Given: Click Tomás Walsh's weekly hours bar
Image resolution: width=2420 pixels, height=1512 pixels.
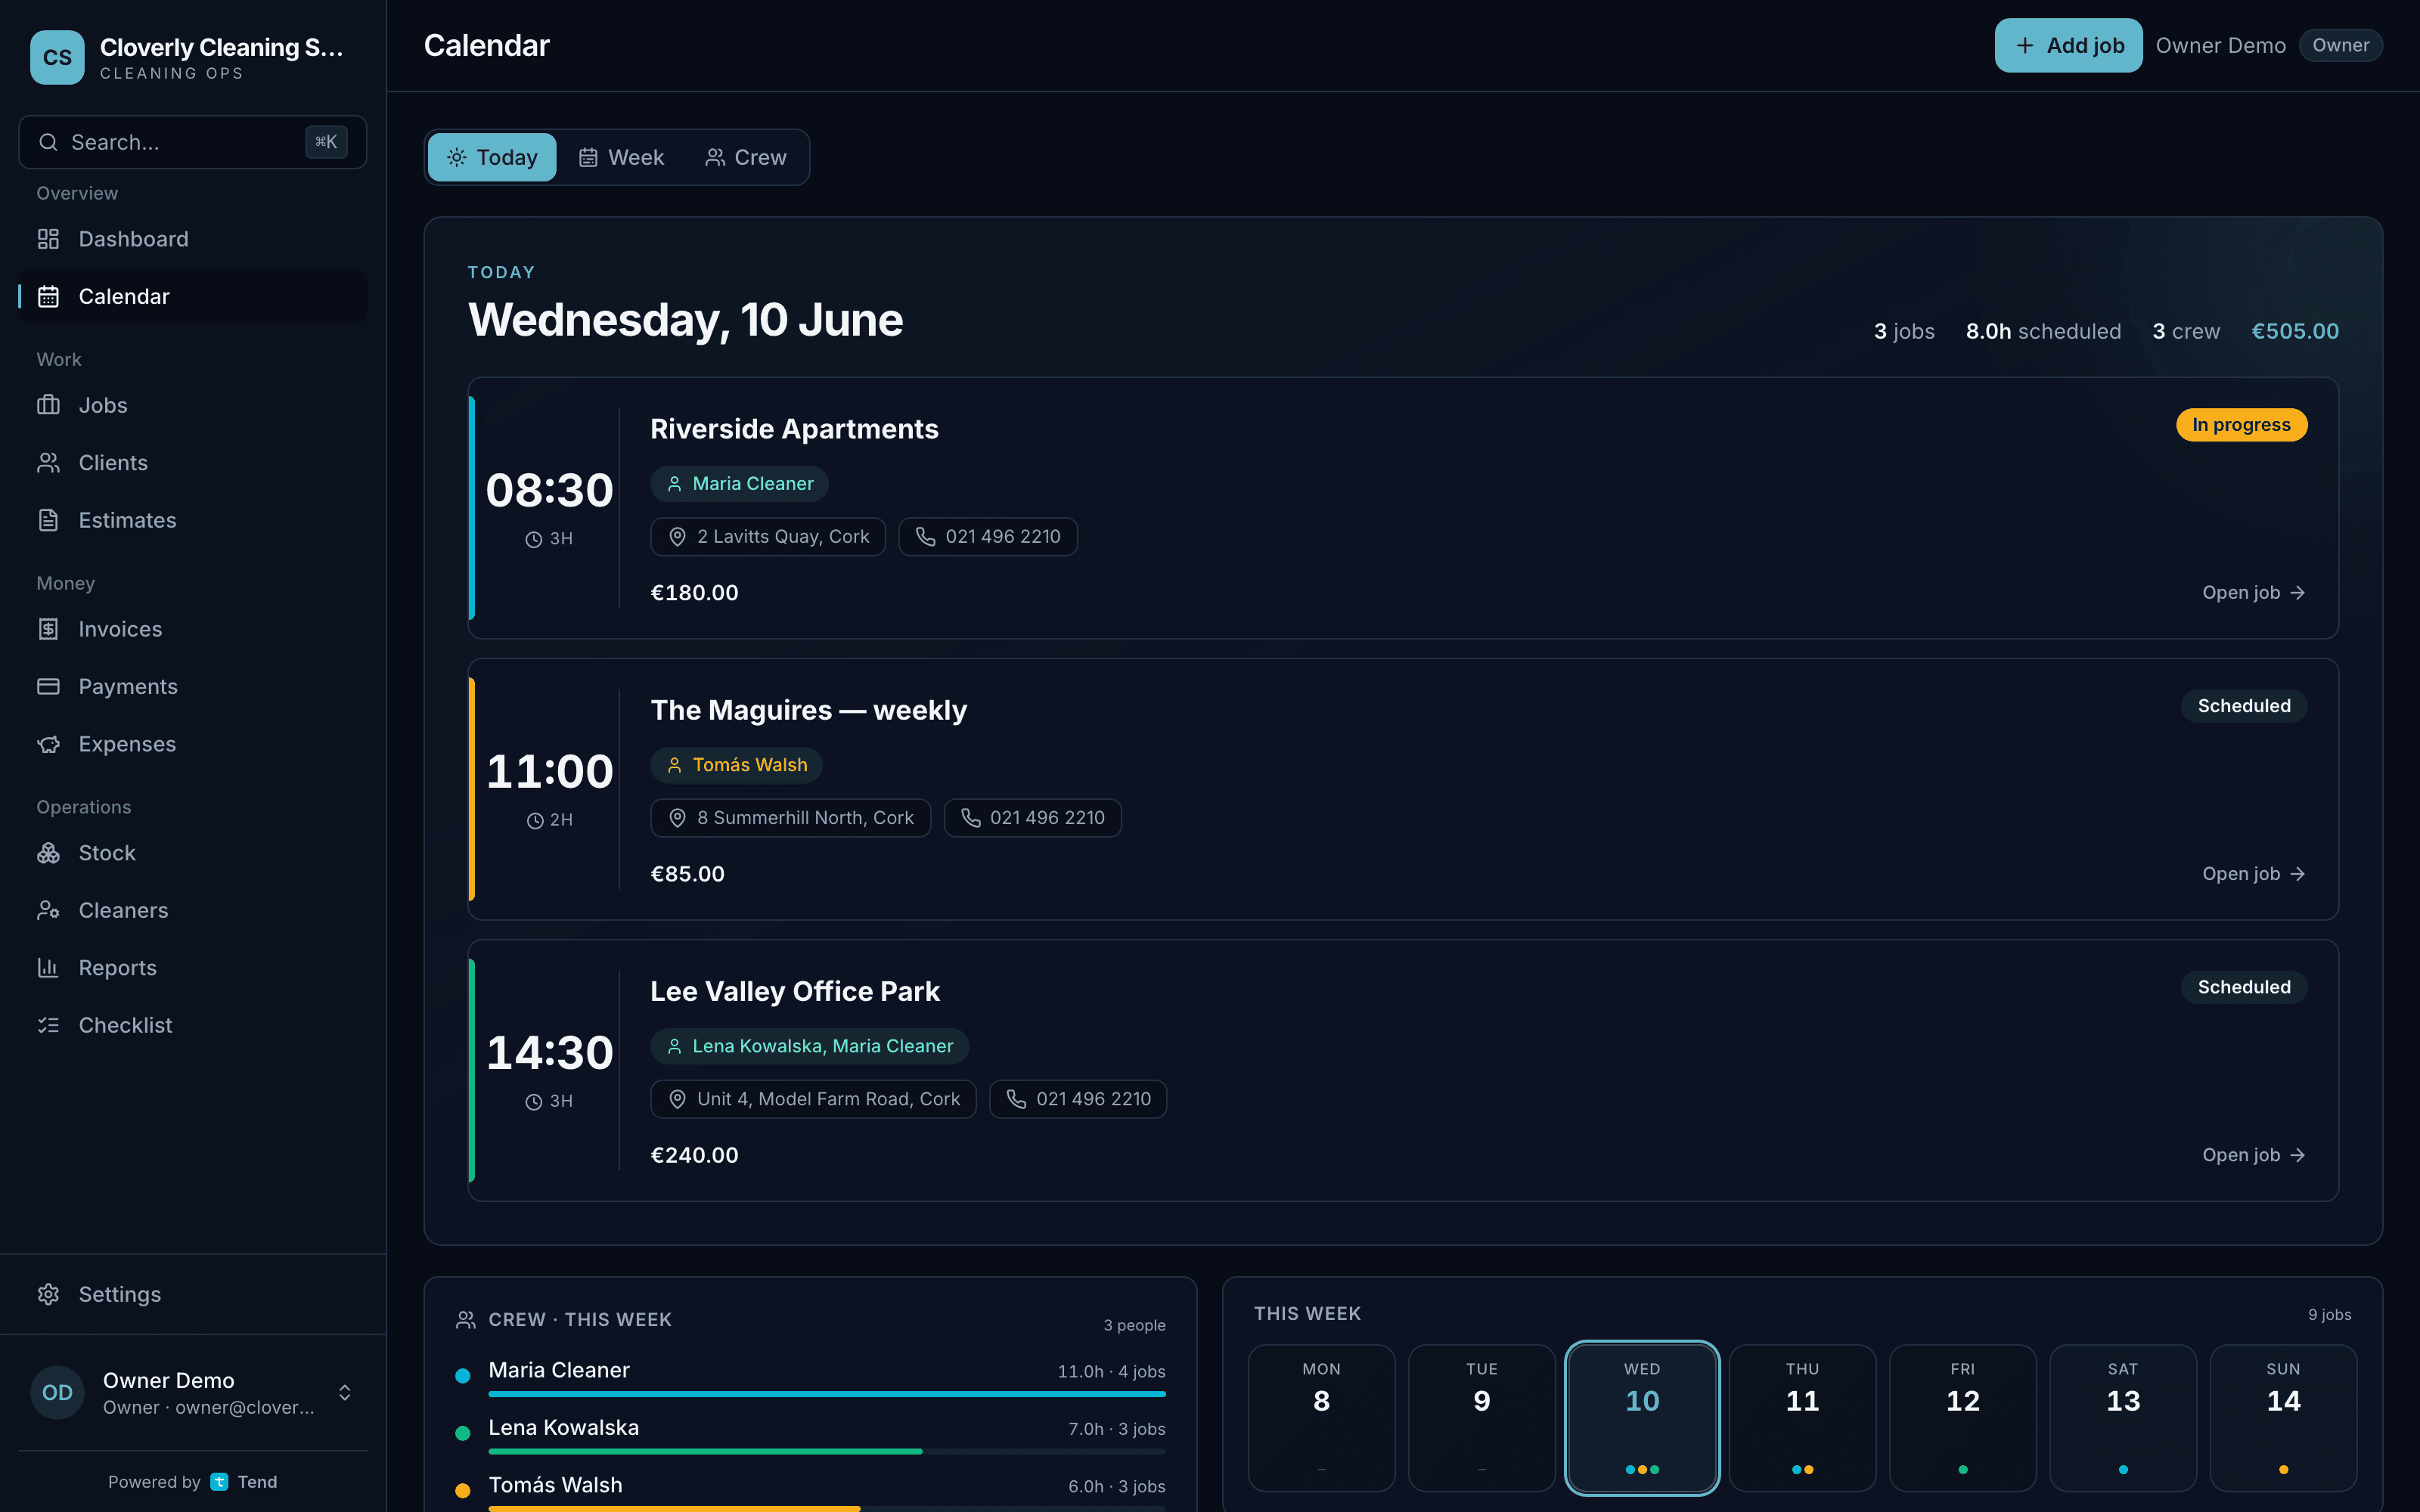Looking at the screenshot, I should (827, 1508).
